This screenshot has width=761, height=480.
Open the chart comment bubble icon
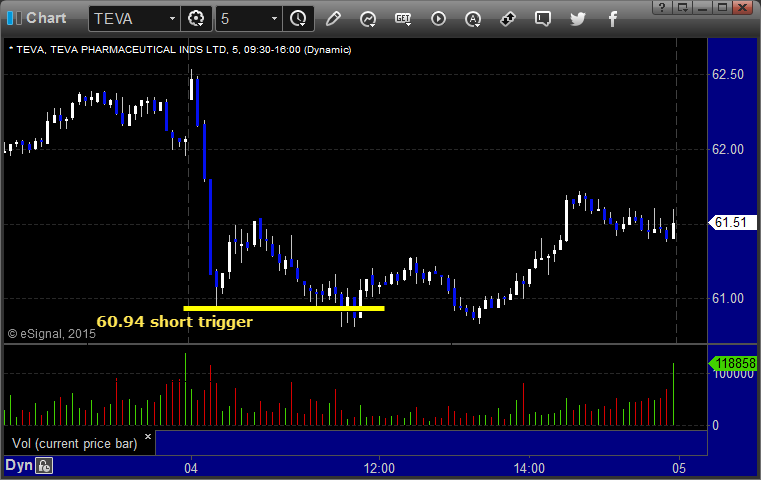click(x=543, y=19)
